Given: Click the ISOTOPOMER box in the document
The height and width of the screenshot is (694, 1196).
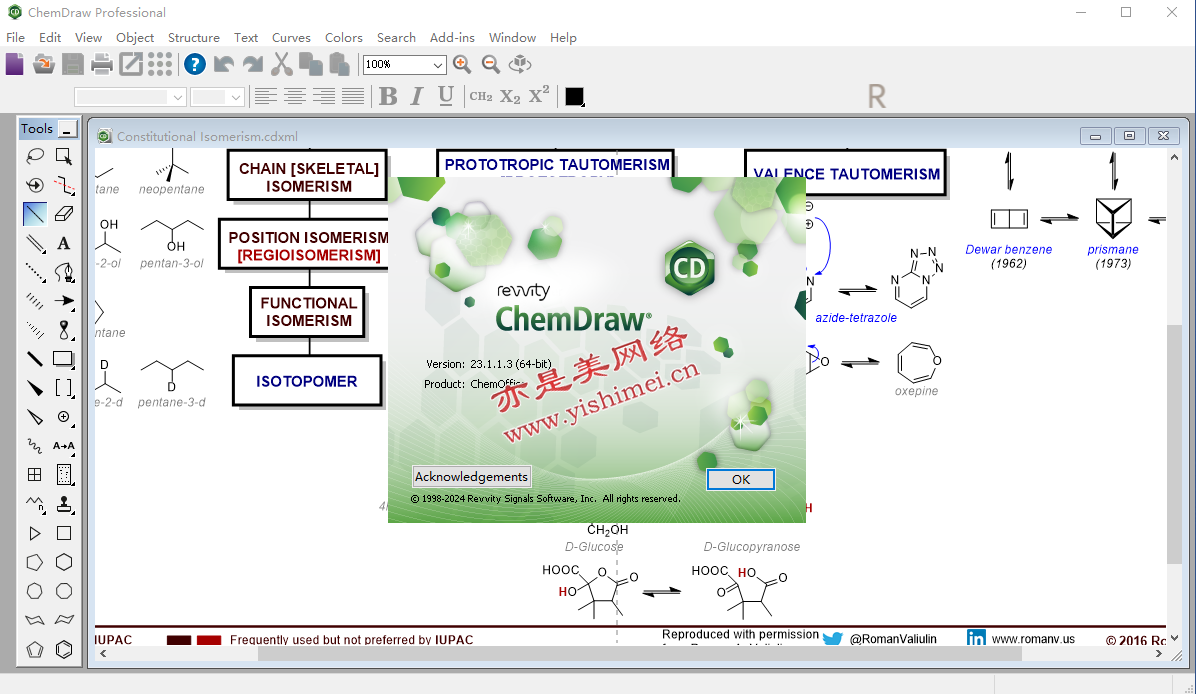Looking at the screenshot, I should click(x=307, y=381).
